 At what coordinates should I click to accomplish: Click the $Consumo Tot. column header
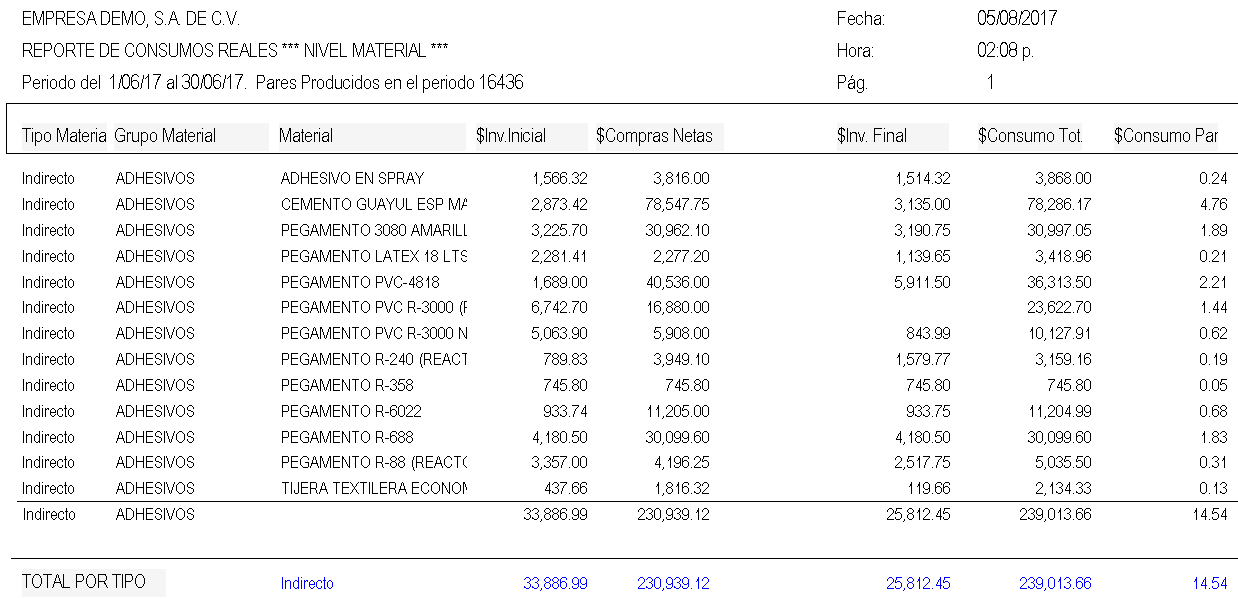tap(1030, 136)
